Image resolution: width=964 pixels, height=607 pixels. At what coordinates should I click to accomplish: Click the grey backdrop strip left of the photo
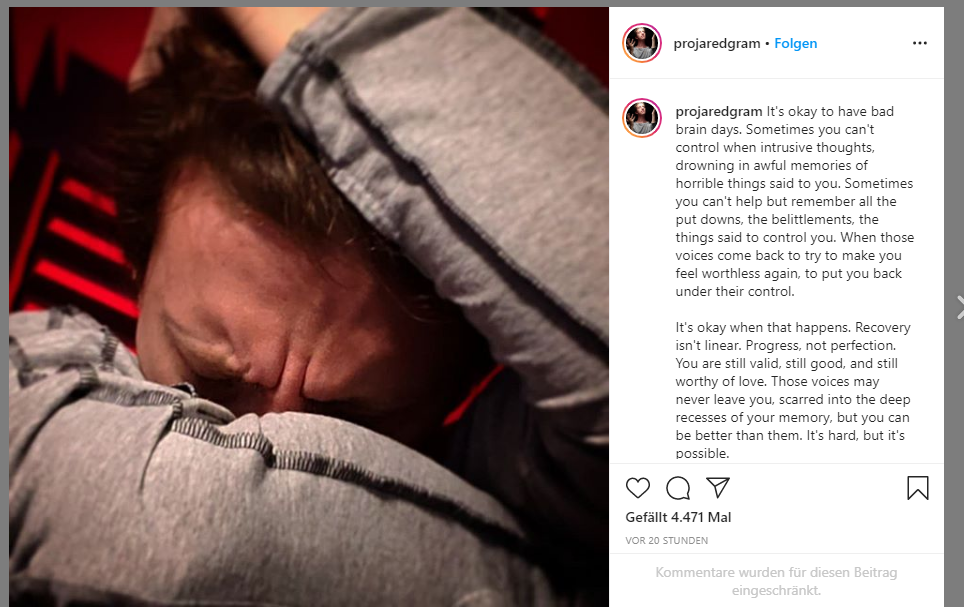(4, 307)
